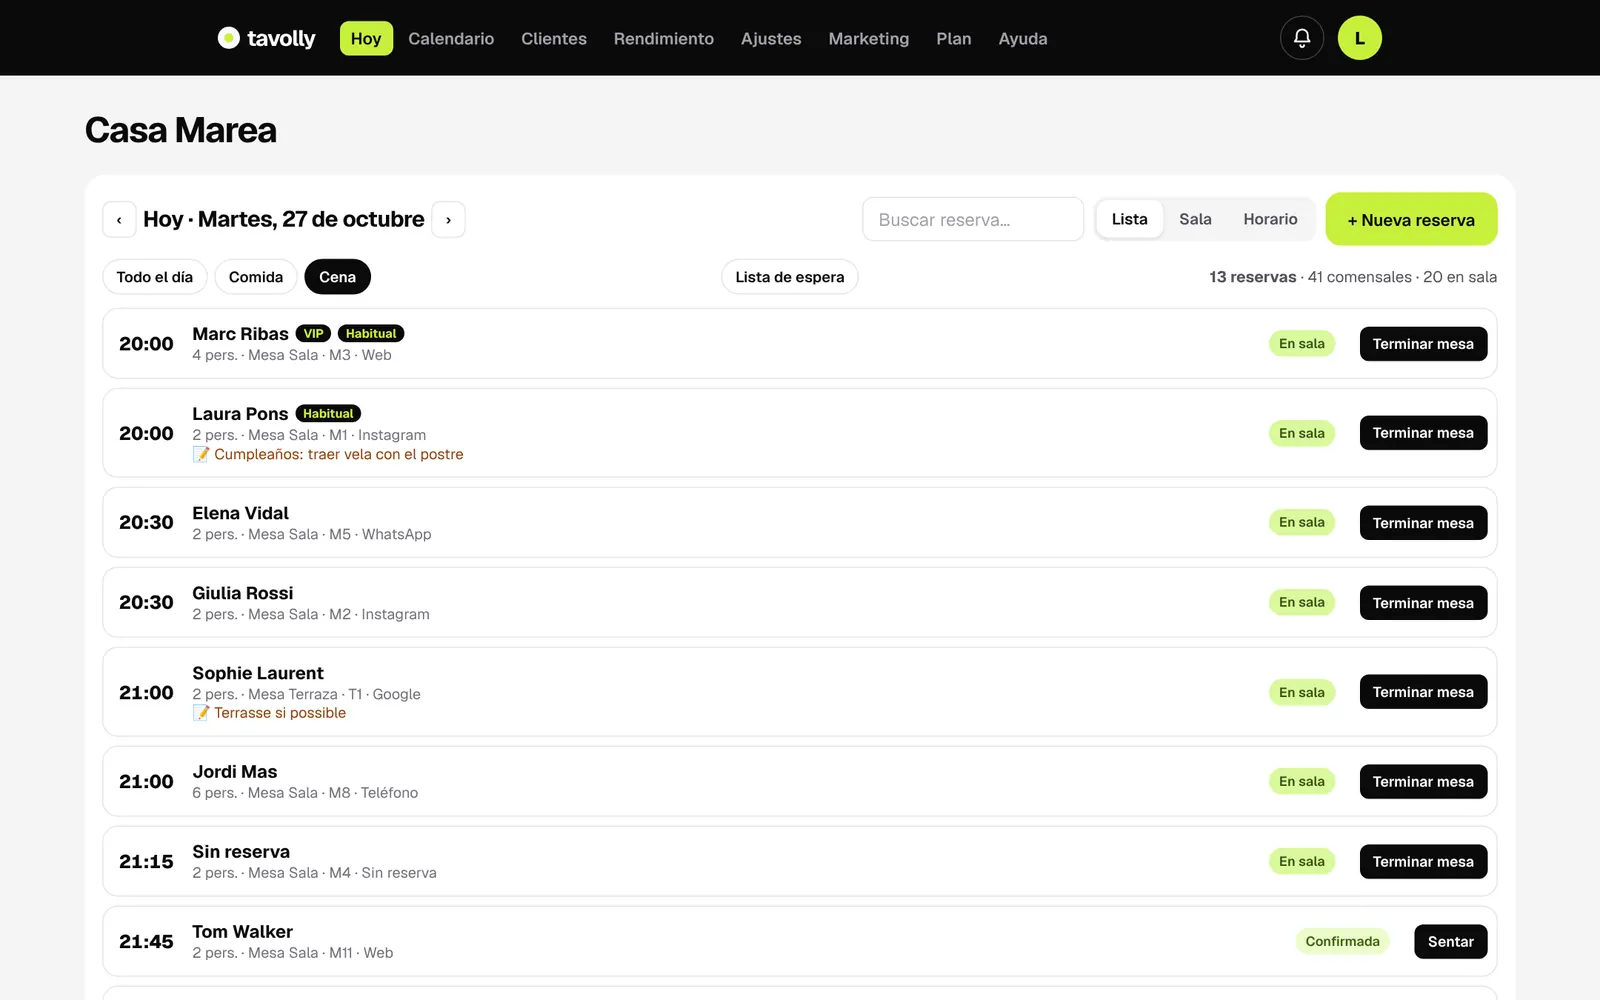This screenshot has height=1000, width=1600.
Task: Open Lista de espera
Action: (x=790, y=277)
